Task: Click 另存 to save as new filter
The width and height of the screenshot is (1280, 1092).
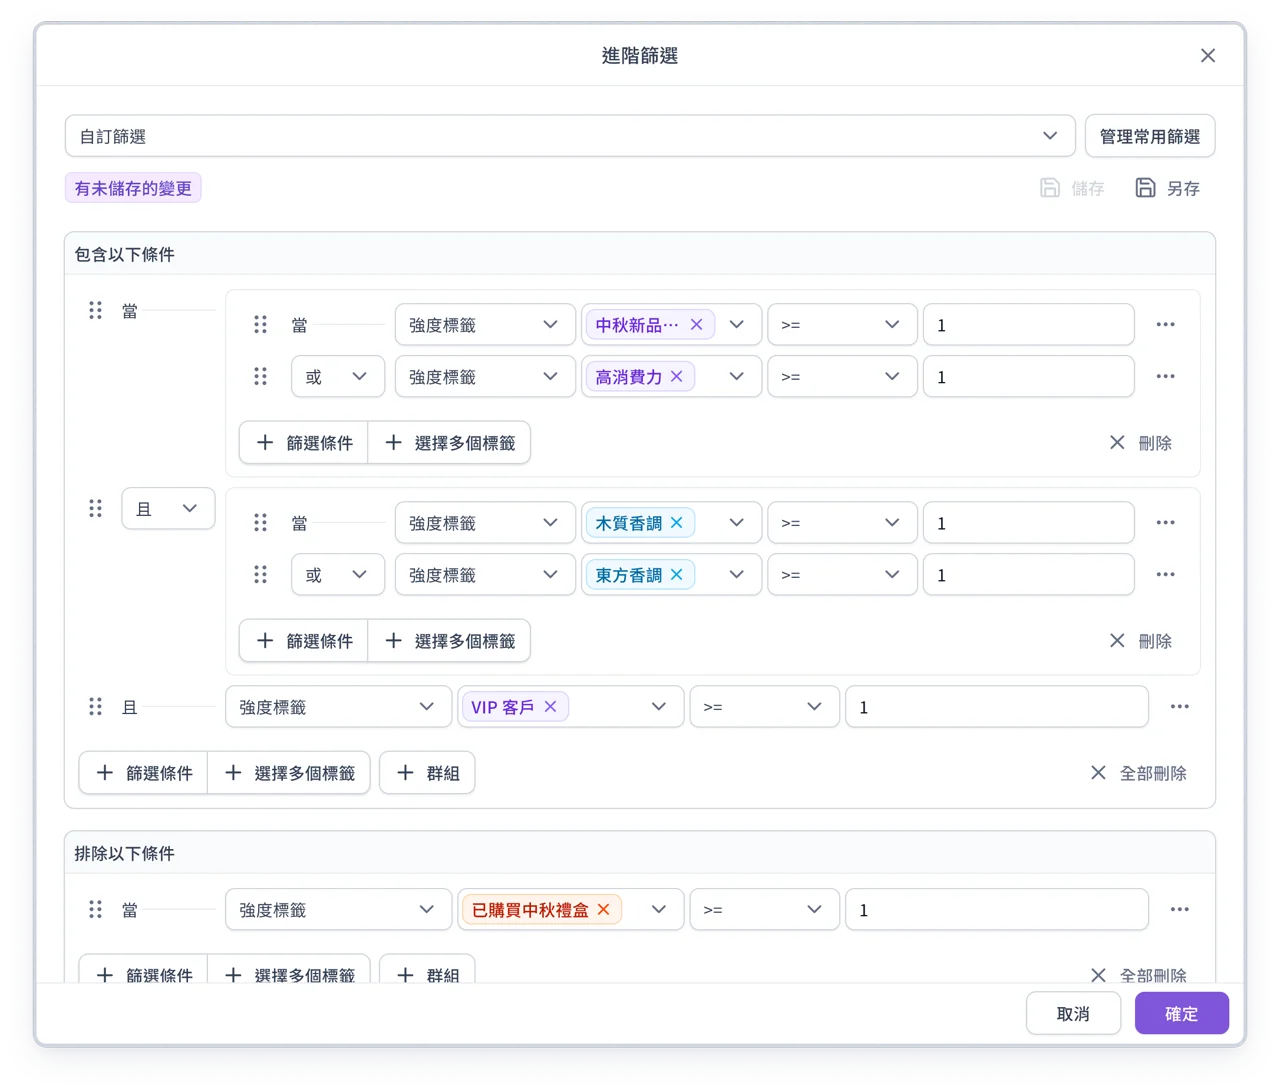Action: click(1168, 188)
